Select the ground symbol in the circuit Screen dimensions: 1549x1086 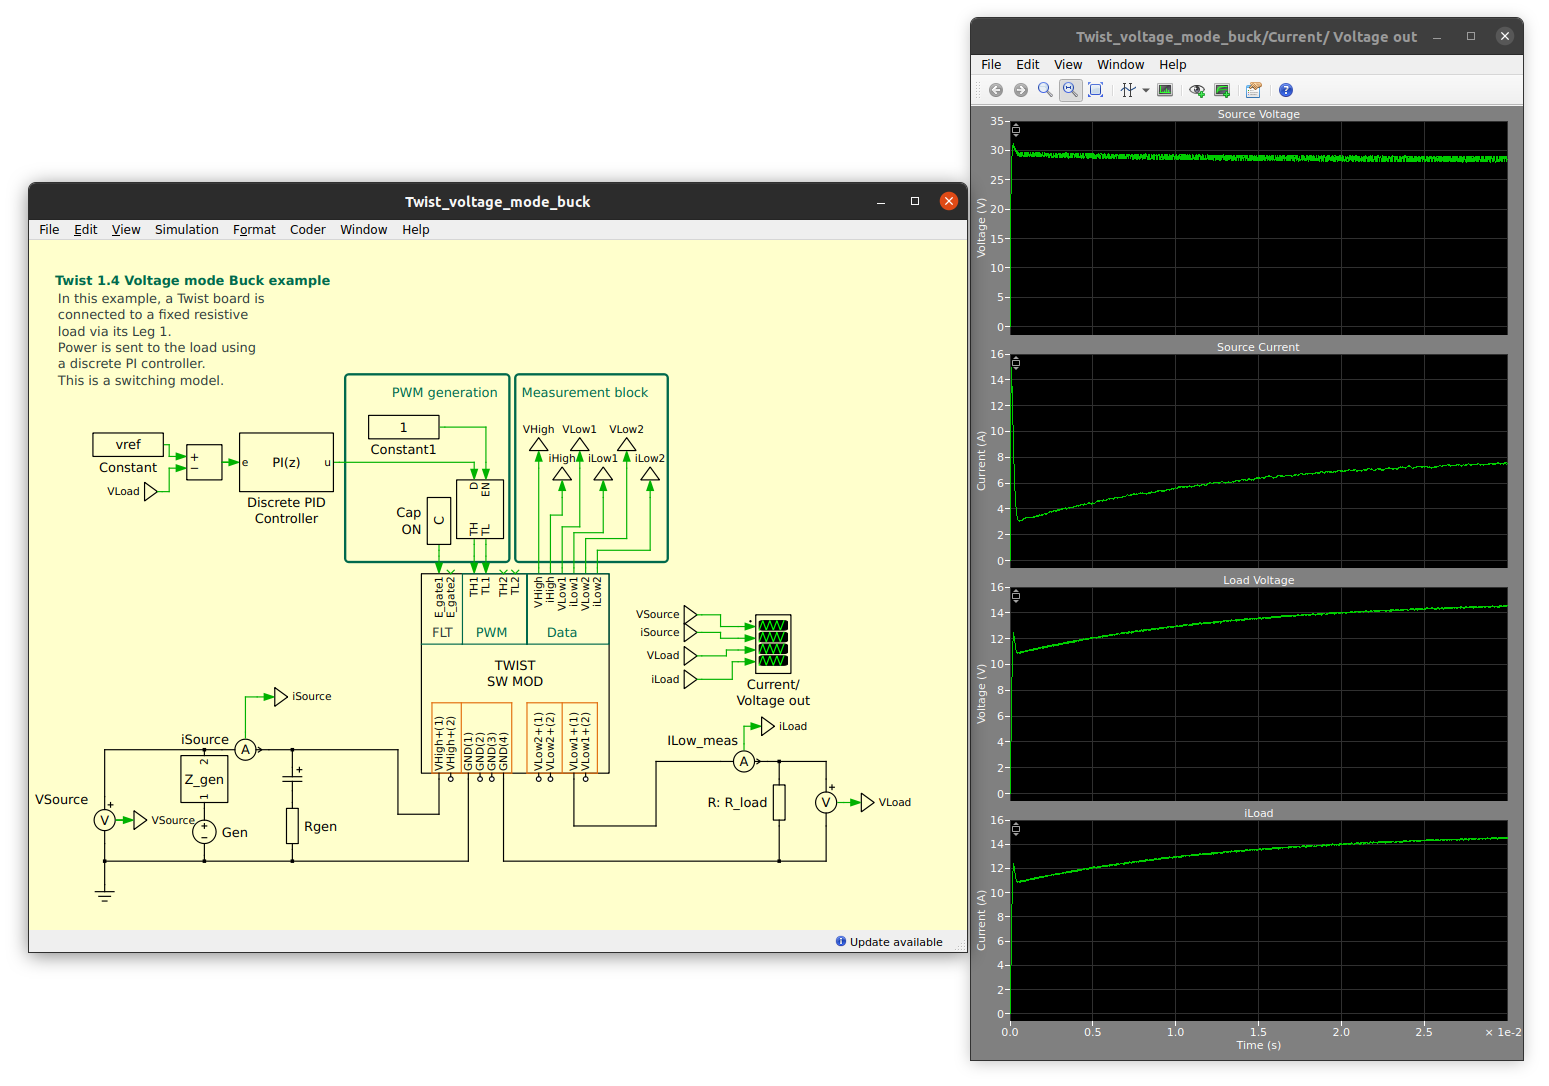click(104, 895)
